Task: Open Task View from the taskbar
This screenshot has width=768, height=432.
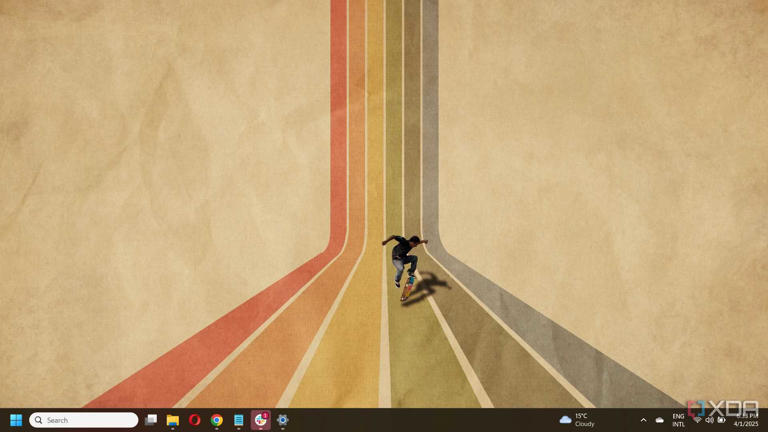Action: (151, 420)
